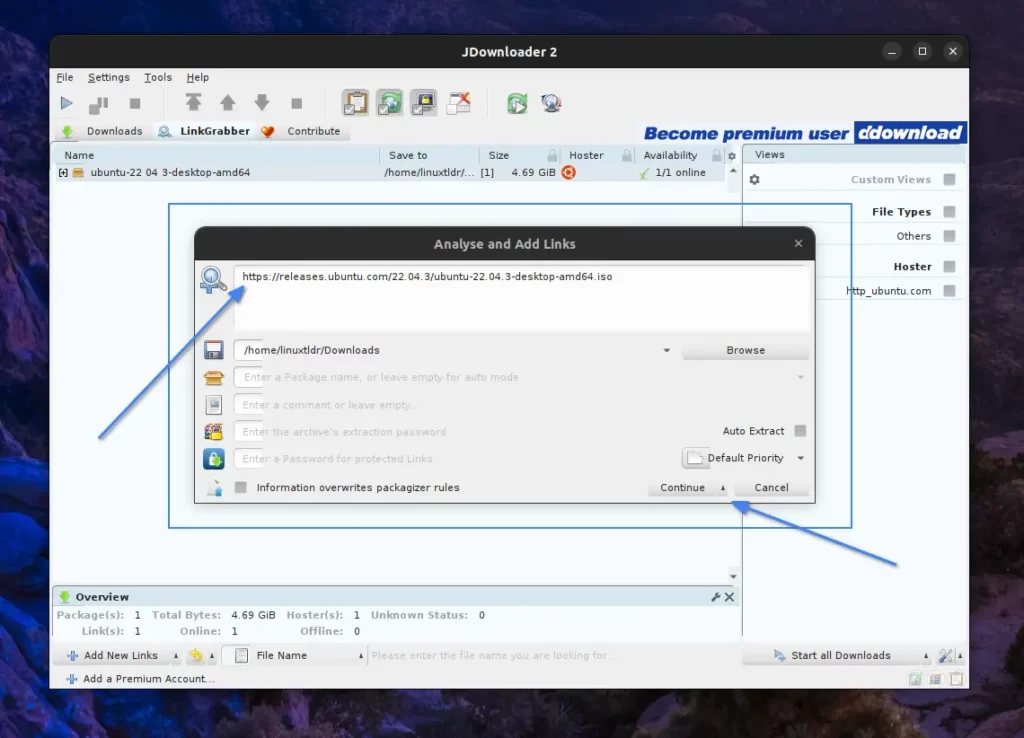Open the Help menu
This screenshot has height=738, width=1024.
tap(197, 77)
